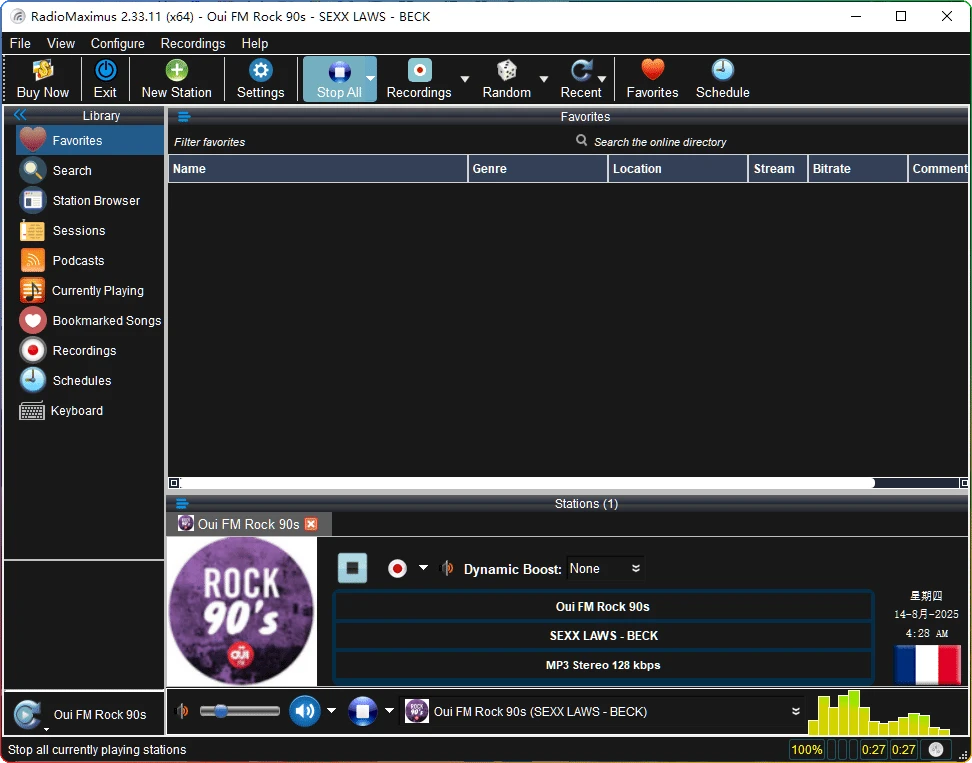Start recording with the red record button
Screen dimensions: 972x763
[x=397, y=568]
